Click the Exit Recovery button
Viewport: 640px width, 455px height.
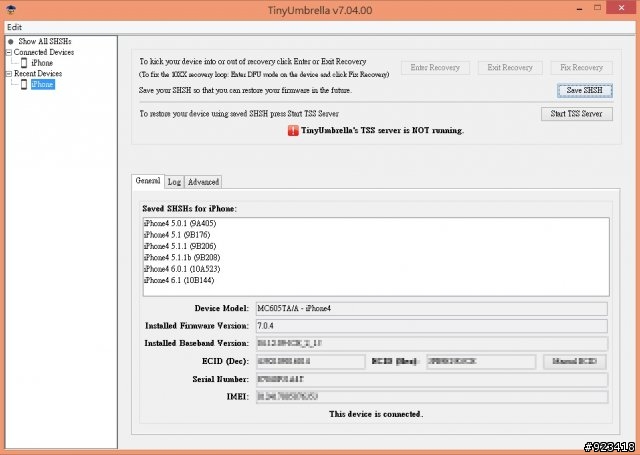pyautogui.click(x=510, y=68)
